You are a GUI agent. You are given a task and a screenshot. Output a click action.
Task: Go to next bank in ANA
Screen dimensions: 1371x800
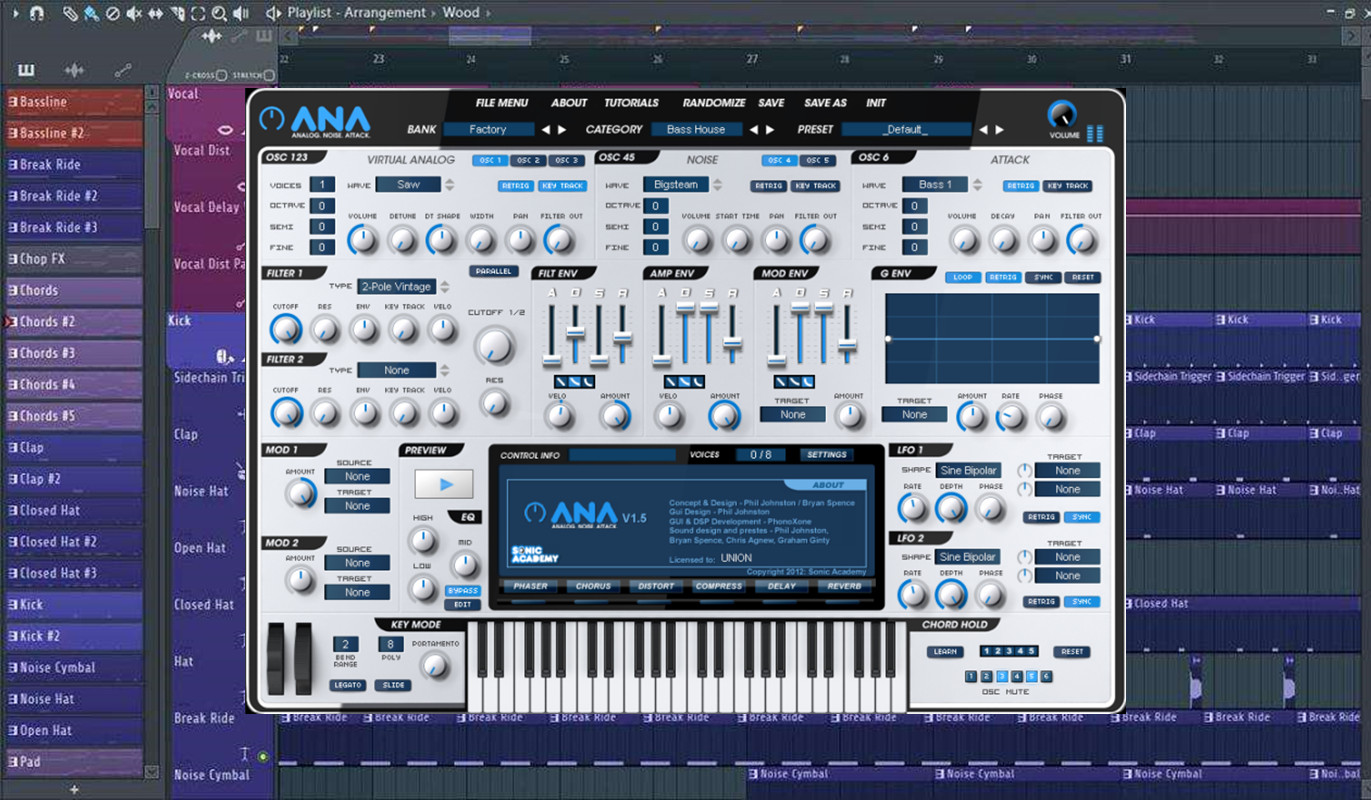pos(562,129)
